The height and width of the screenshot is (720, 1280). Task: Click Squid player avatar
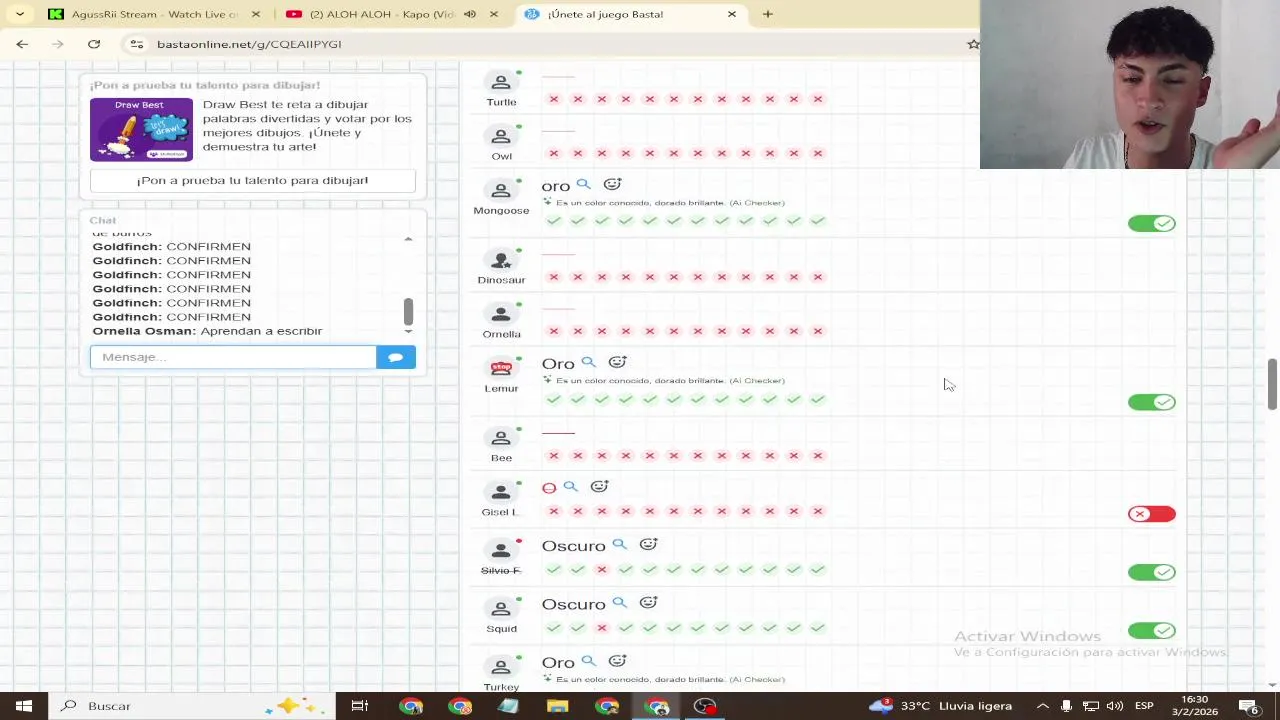click(501, 608)
